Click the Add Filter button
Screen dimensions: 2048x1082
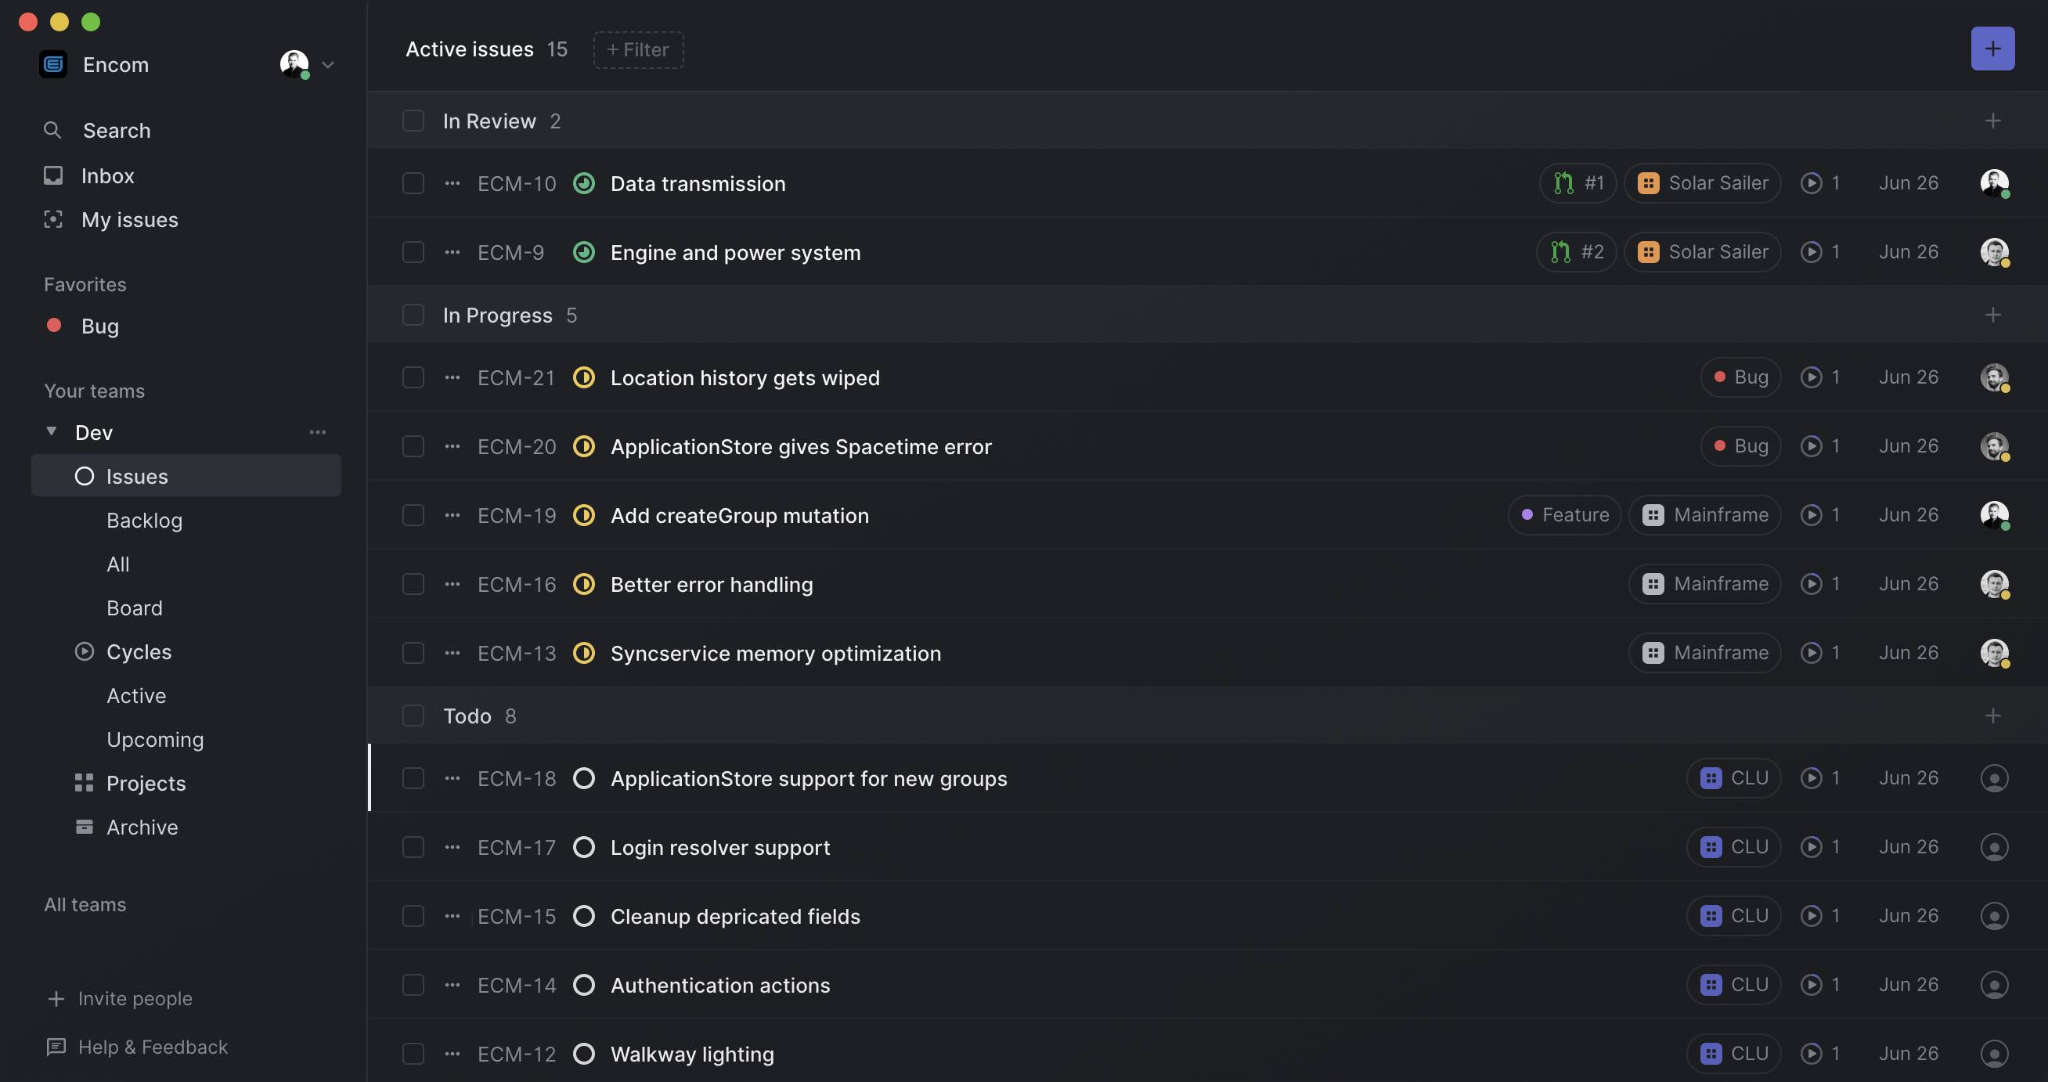(638, 47)
